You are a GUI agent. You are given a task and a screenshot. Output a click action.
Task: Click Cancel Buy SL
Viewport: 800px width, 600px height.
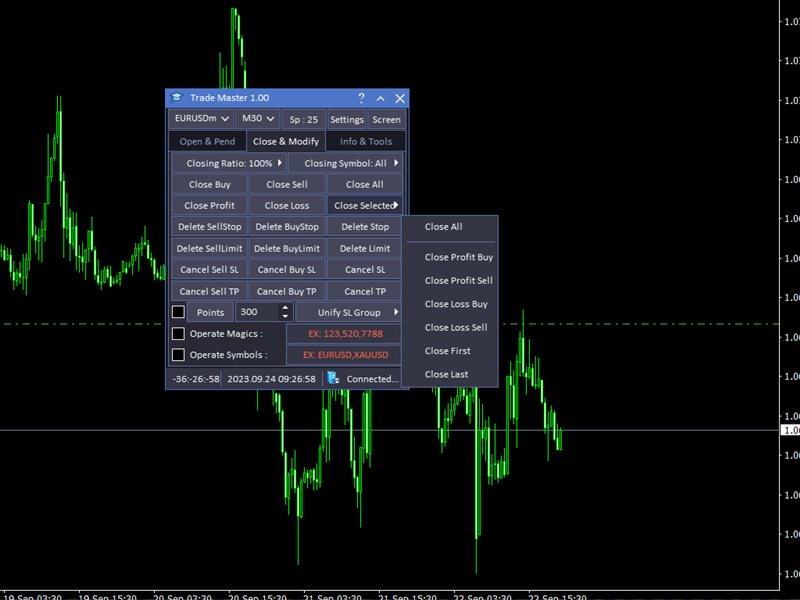(287, 269)
